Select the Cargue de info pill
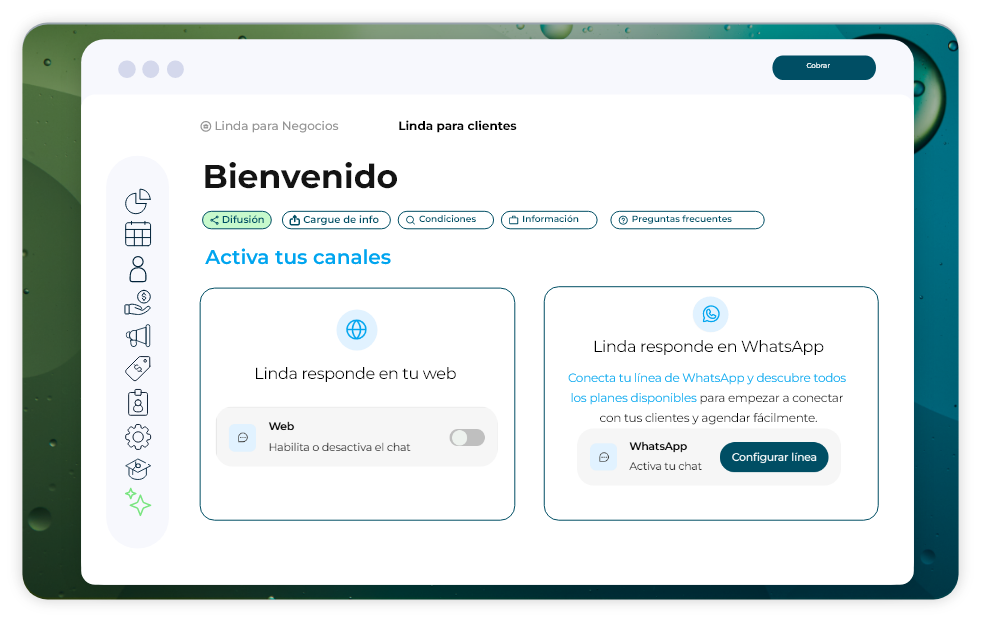 coord(336,220)
